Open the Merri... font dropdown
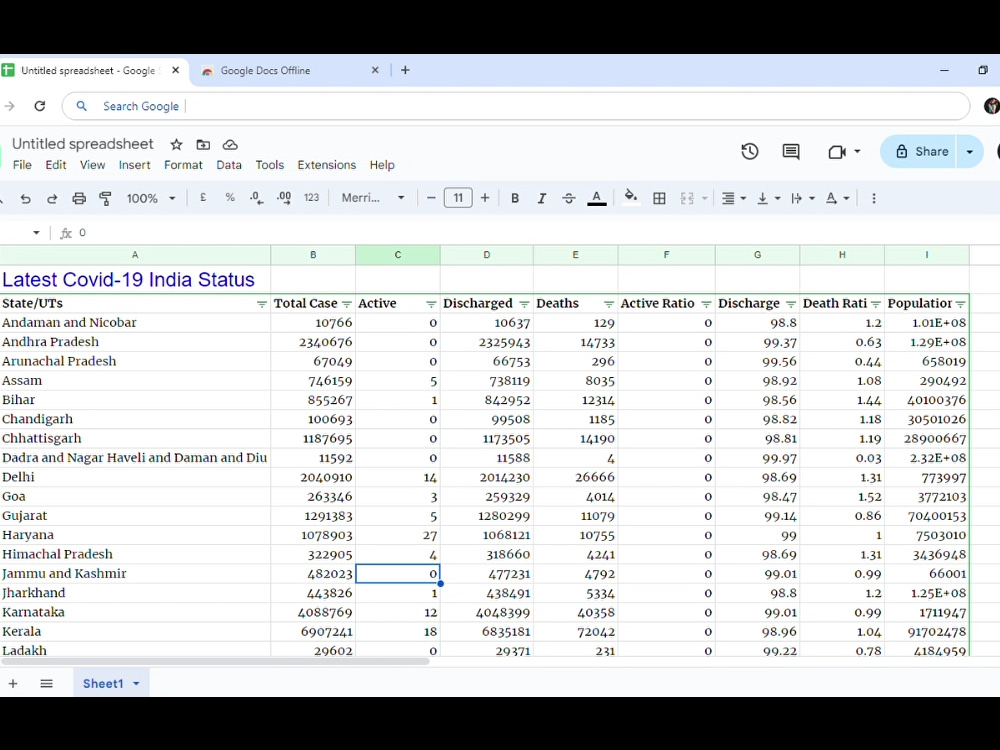 pos(373,198)
